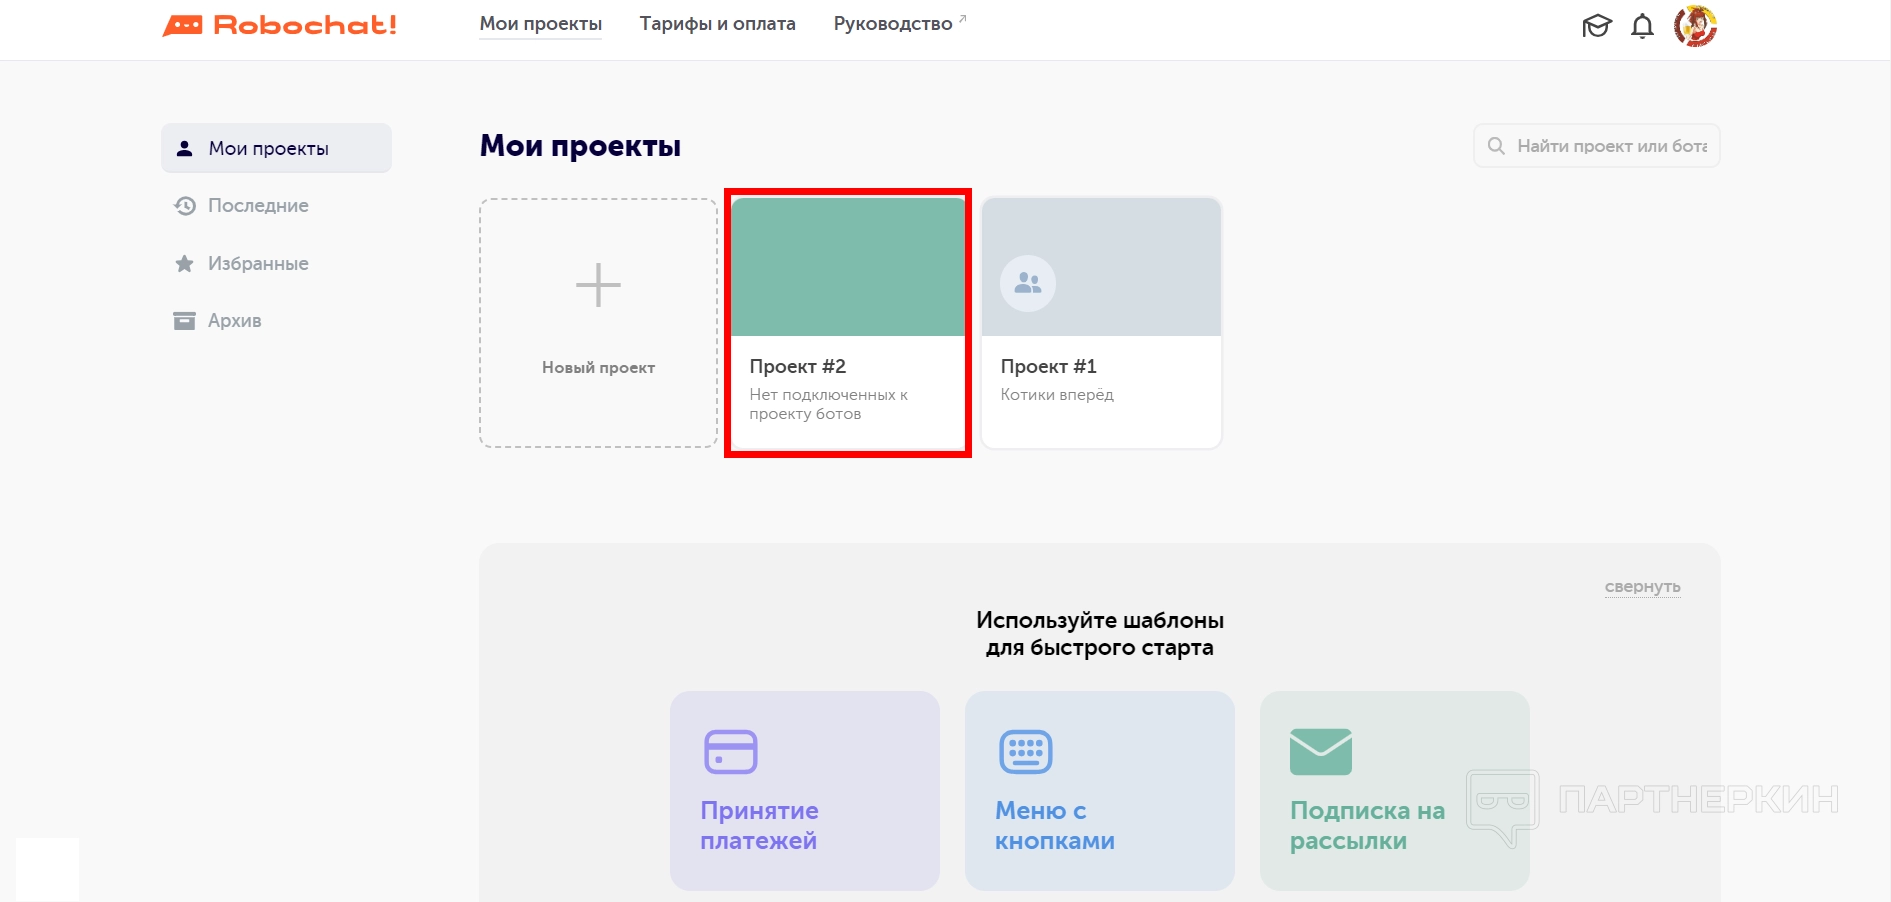Select Последние in the sidebar
The width and height of the screenshot is (1891, 902).
click(258, 206)
